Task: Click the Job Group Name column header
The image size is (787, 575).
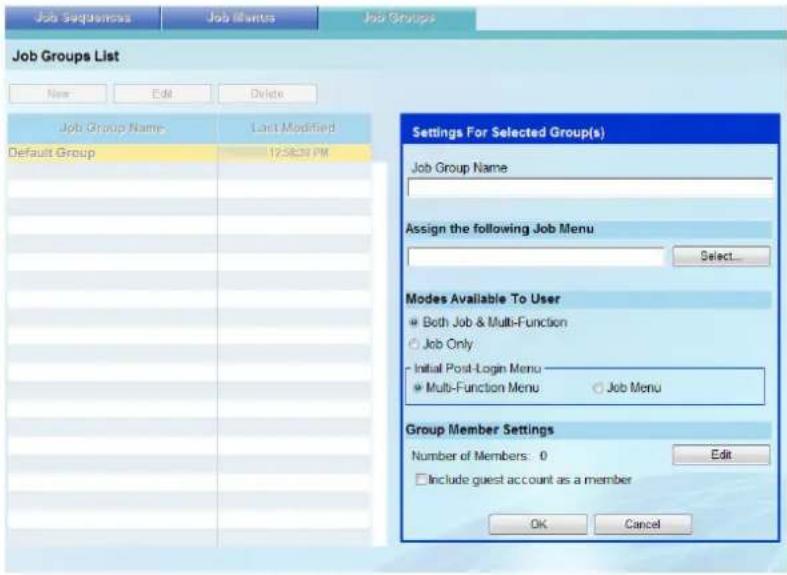Action: 112,128
